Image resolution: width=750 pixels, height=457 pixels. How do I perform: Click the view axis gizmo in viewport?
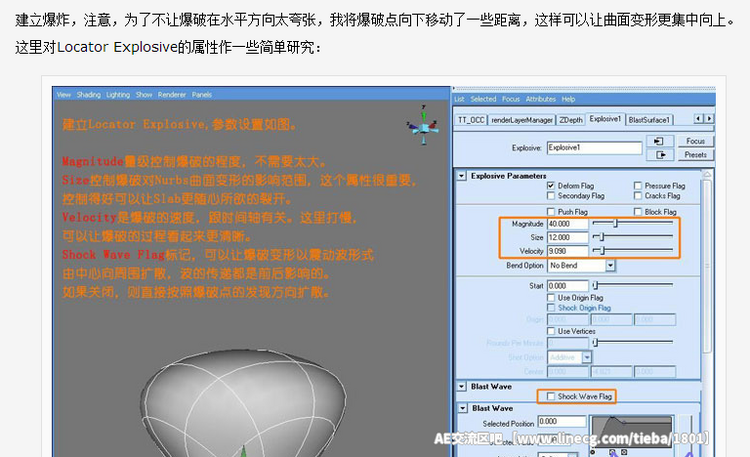pos(424,128)
